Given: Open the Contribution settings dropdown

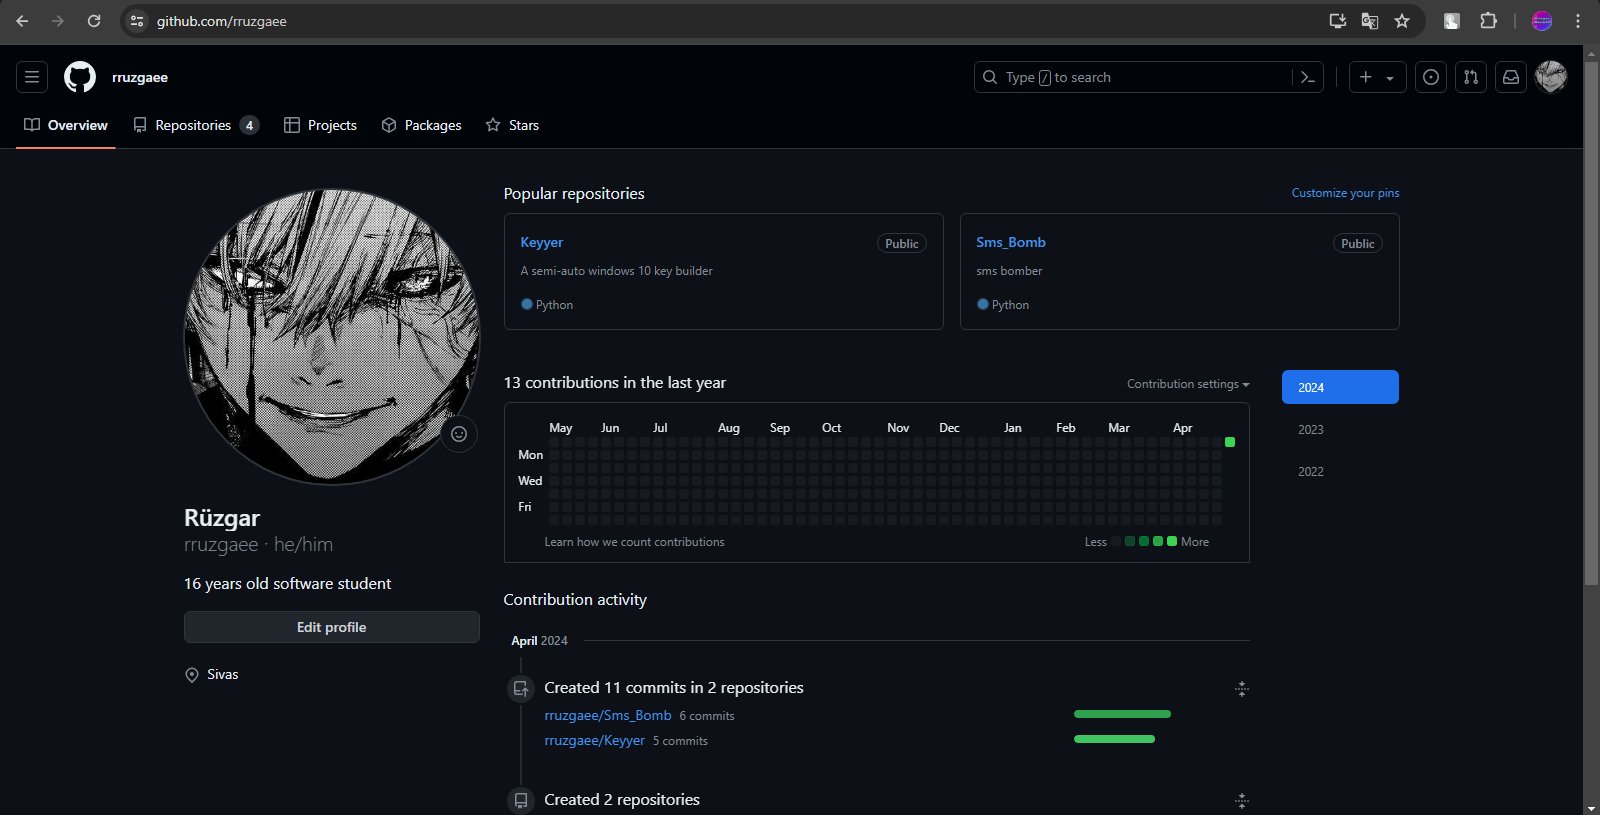Looking at the screenshot, I should pyautogui.click(x=1188, y=384).
